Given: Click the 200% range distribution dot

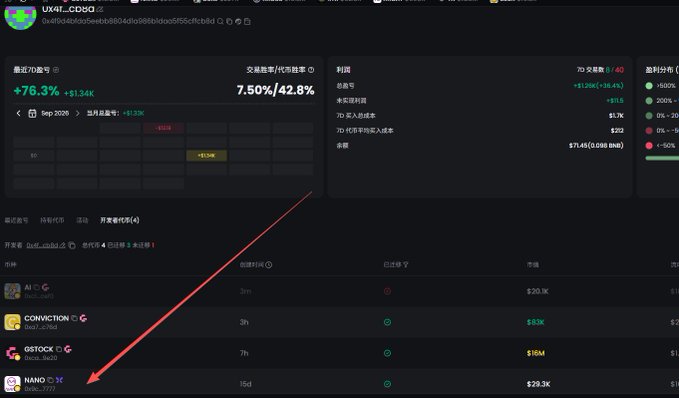Looking at the screenshot, I should point(649,100).
